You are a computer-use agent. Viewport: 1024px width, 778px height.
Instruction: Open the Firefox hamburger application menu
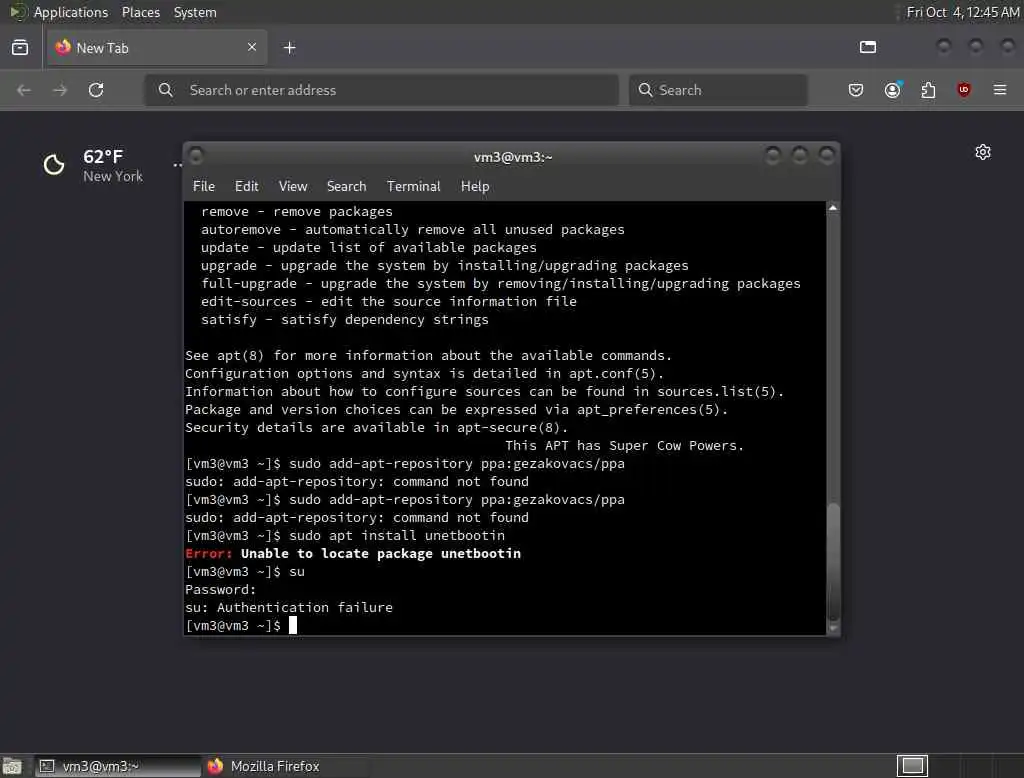(1000, 89)
